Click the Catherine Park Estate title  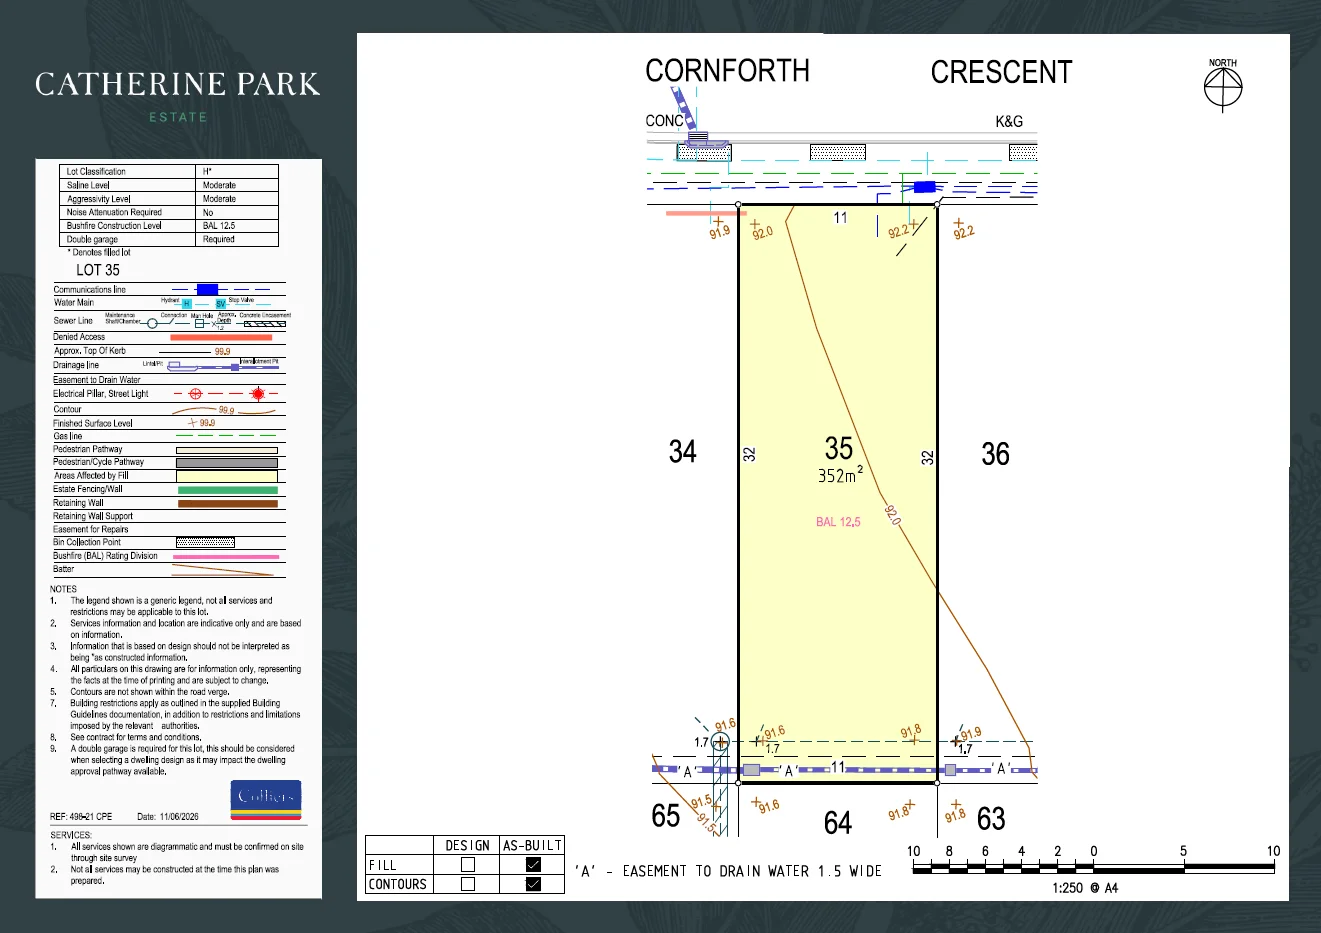pos(178,95)
